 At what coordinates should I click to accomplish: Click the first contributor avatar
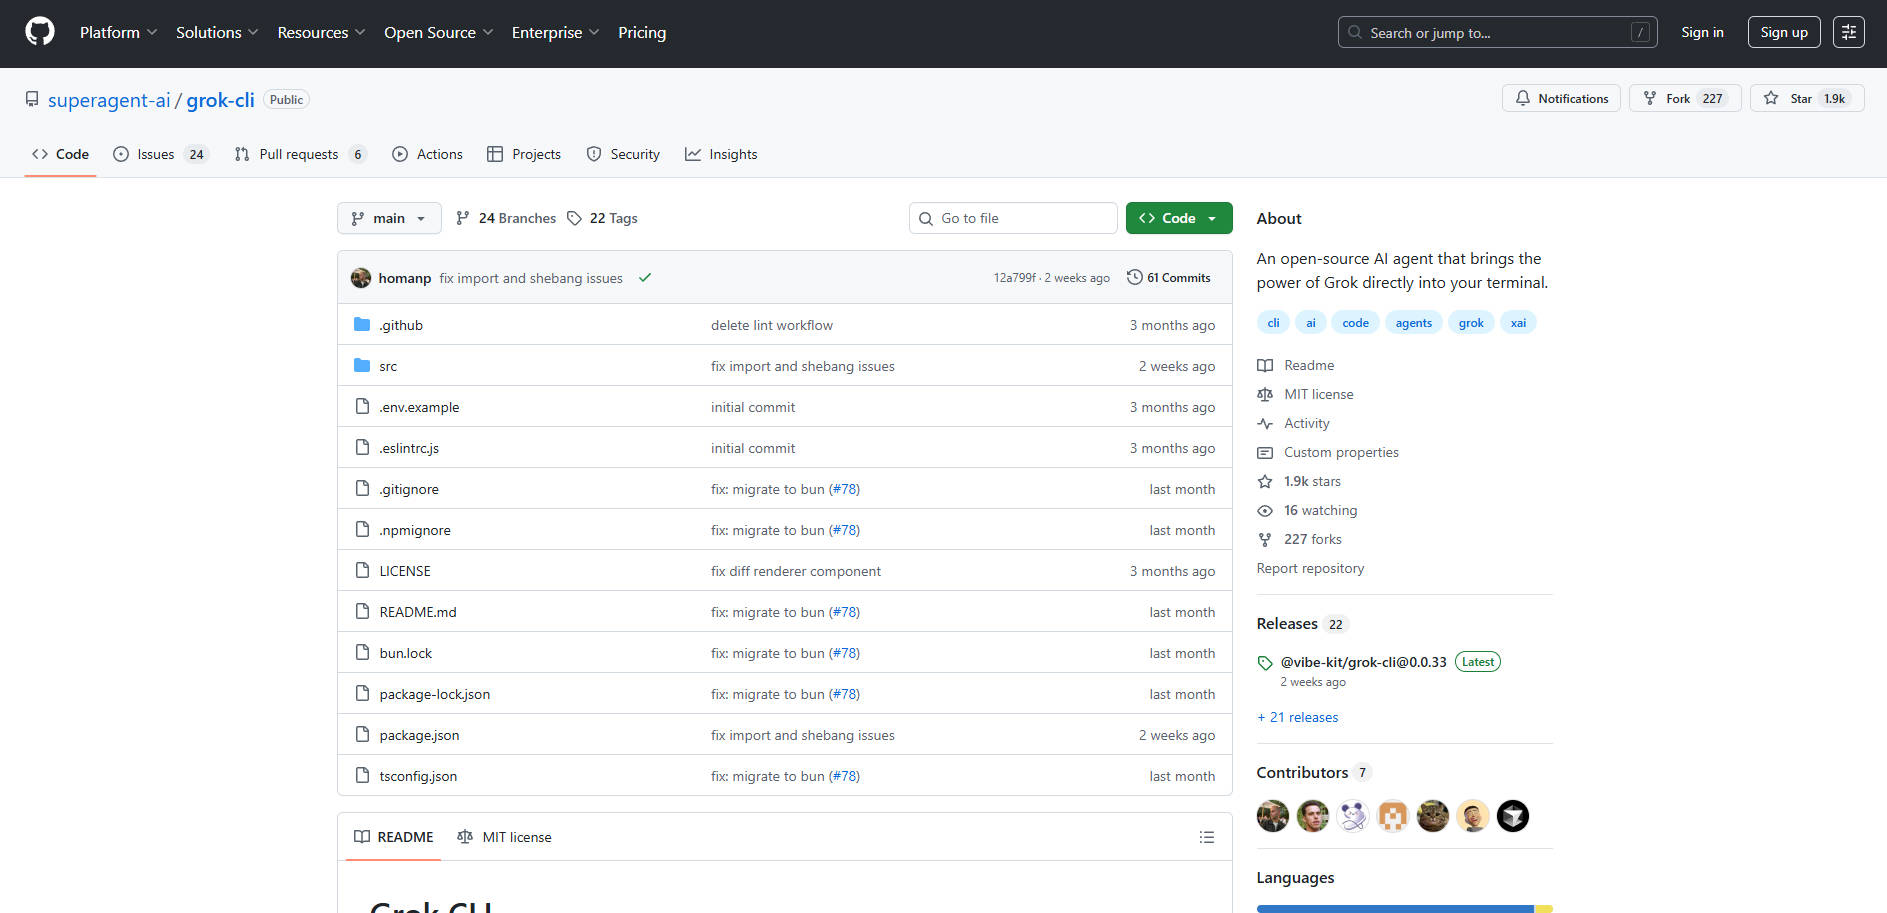pos(1272,816)
